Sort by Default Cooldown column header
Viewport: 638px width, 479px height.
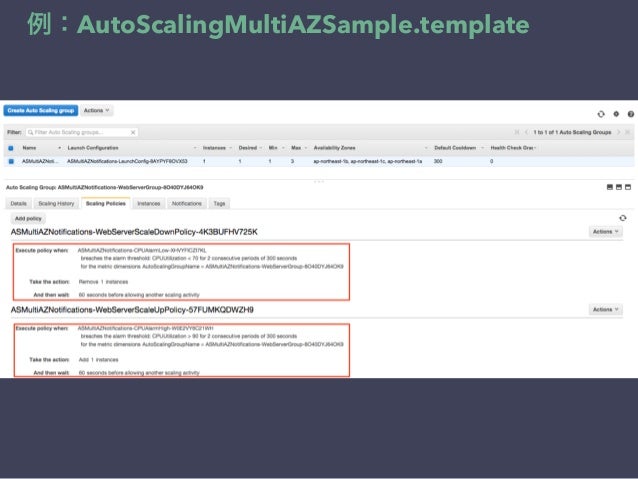pyautogui.click(x=455, y=148)
